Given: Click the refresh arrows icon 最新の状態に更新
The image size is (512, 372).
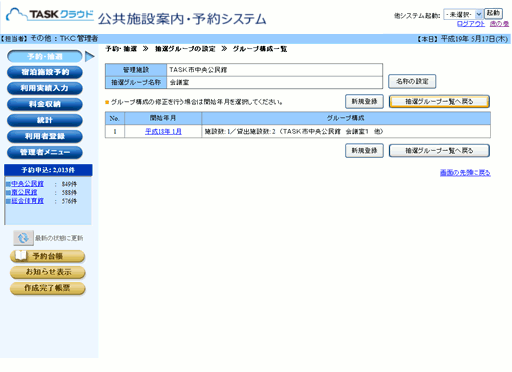Looking at the screenshot, I should [x=23, y=238].
